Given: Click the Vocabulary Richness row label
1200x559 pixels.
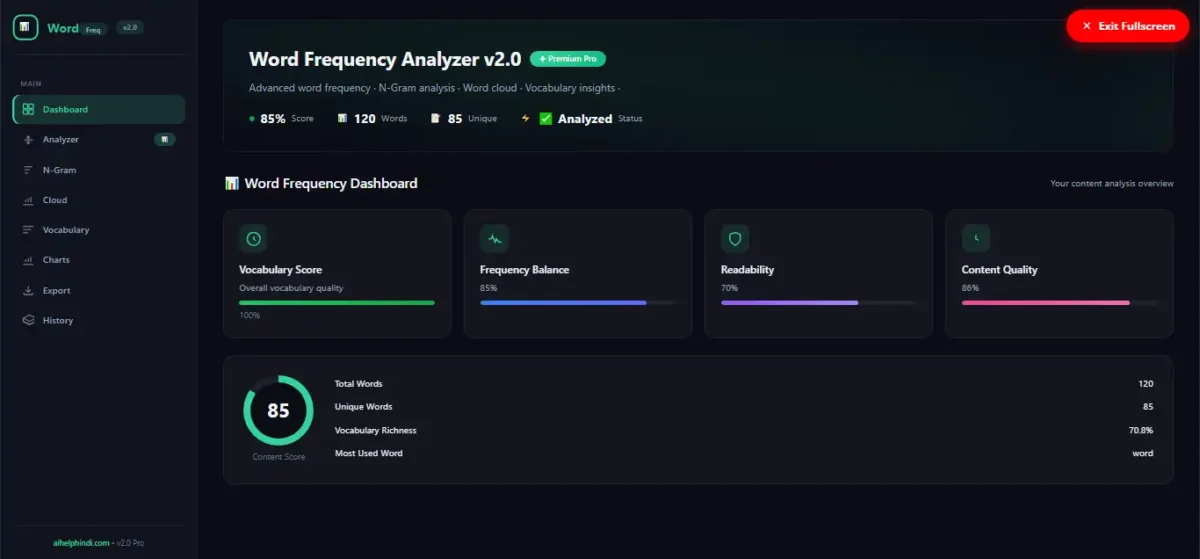Looking at the screenshot, I should click(x=375, y=430).
